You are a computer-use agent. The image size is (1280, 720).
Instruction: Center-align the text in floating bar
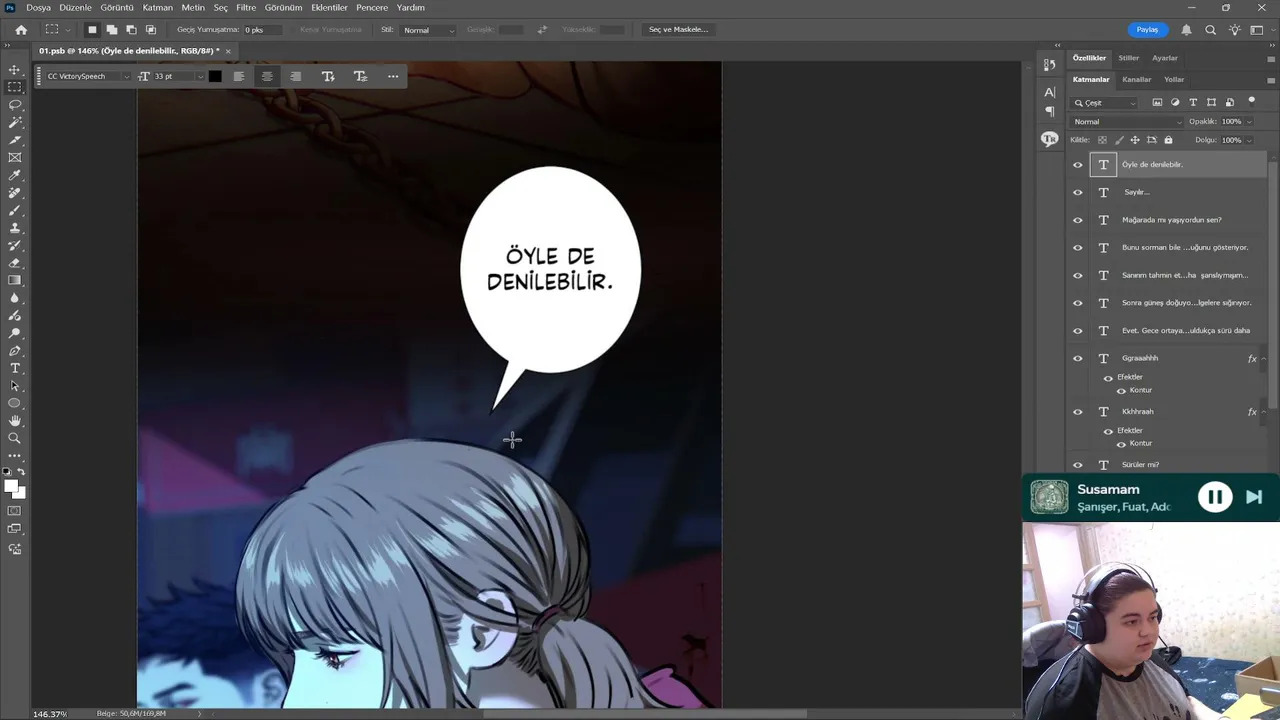coord(267,76)
